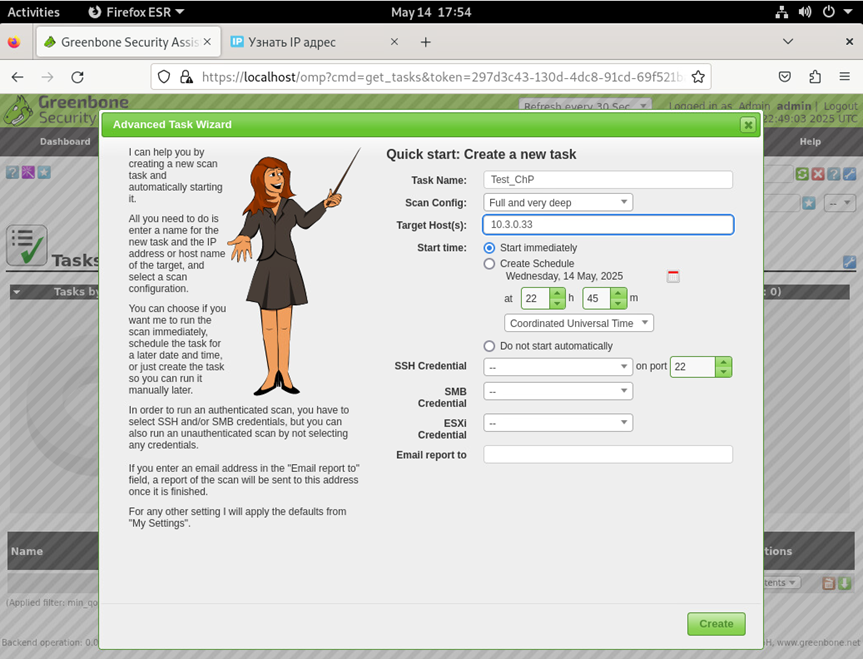This screenshot has width=863, height=659.
Task: Click the tracking protection shield icon
Action: pyautogui.click(x=165, y=77)
